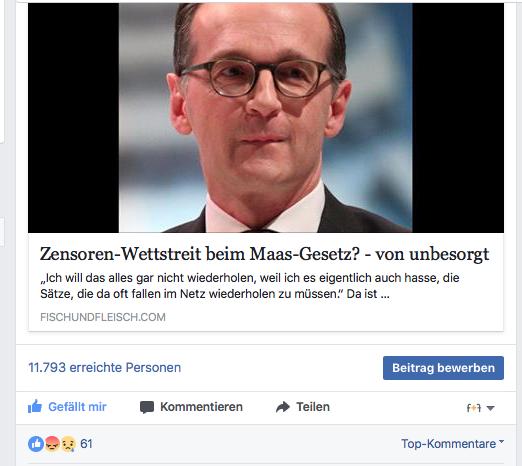522x466 pixels.
Task: Click the thumbs-up Gefällt mir icon
Action: tap(35, 407)
